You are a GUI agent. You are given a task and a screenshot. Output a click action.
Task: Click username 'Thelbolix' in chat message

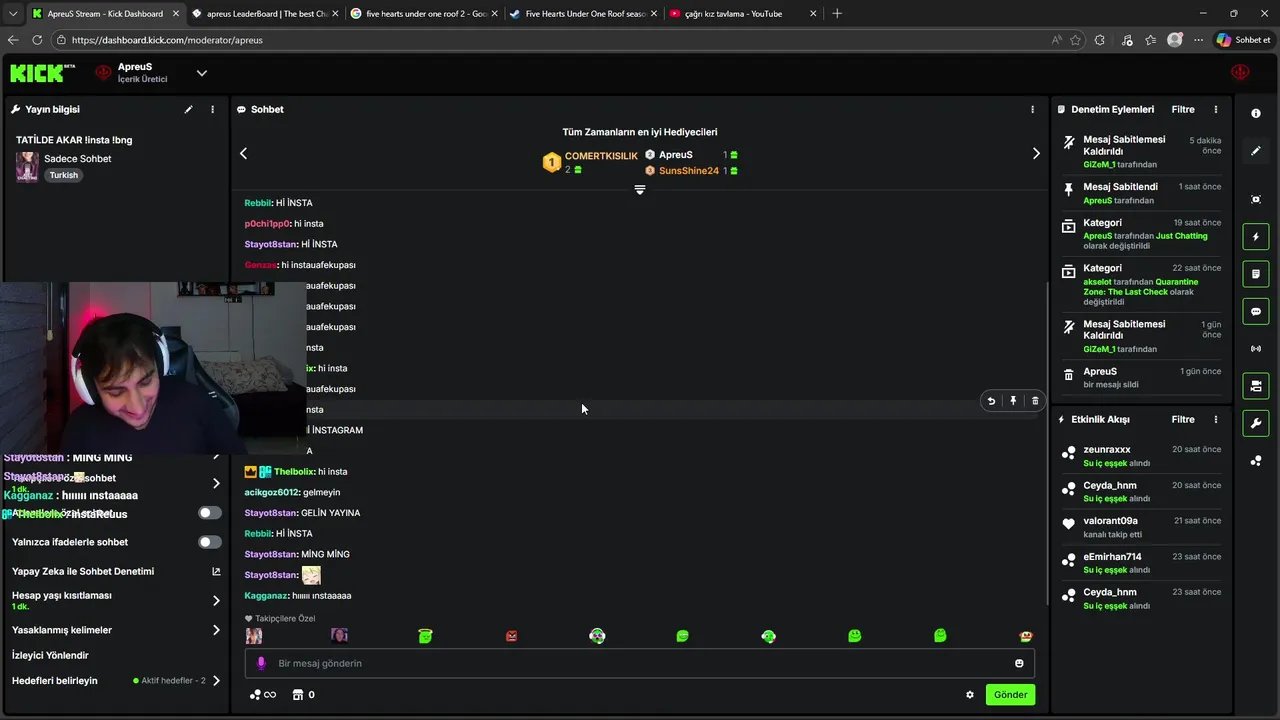[x=294, y=472]
